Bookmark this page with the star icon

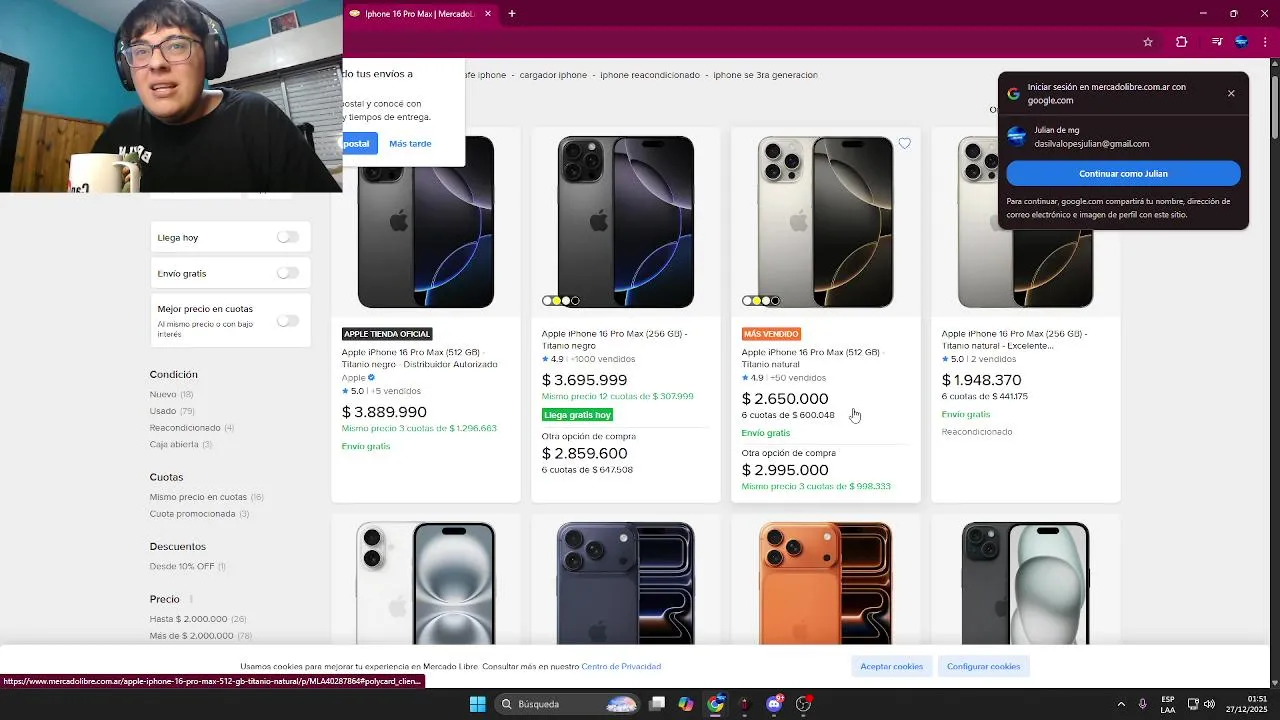click(1148, 42)
